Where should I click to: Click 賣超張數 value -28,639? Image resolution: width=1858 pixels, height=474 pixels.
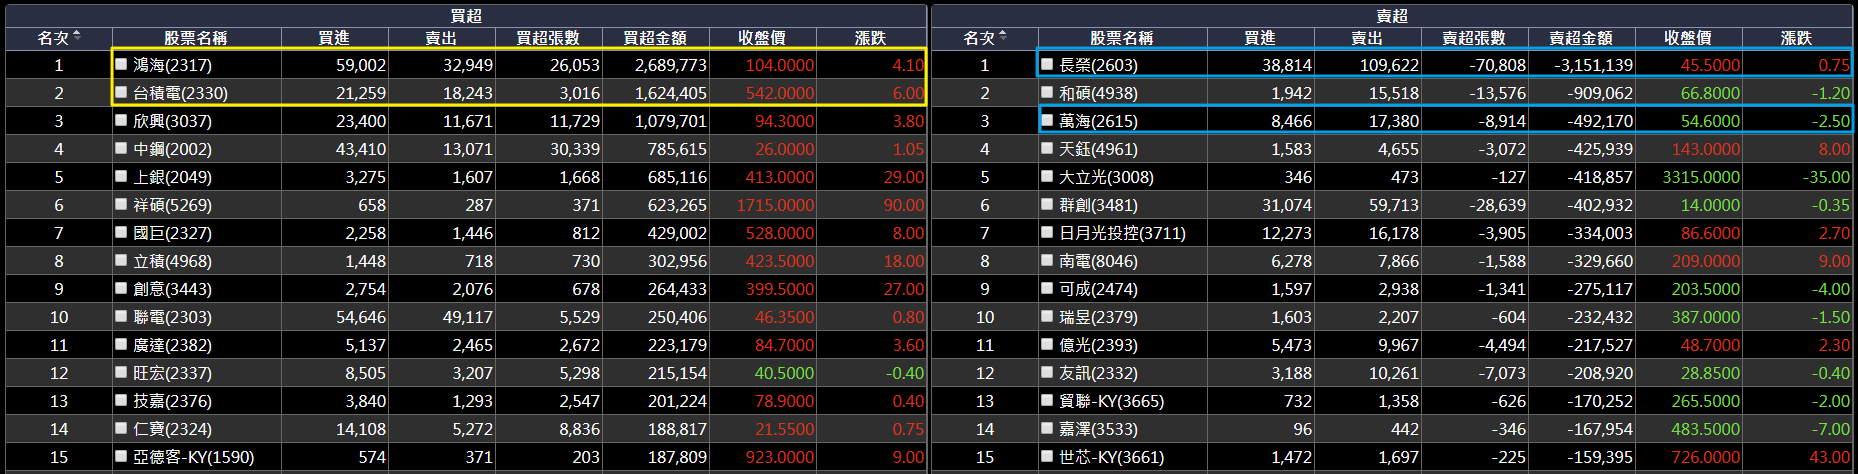point(1498,205)
